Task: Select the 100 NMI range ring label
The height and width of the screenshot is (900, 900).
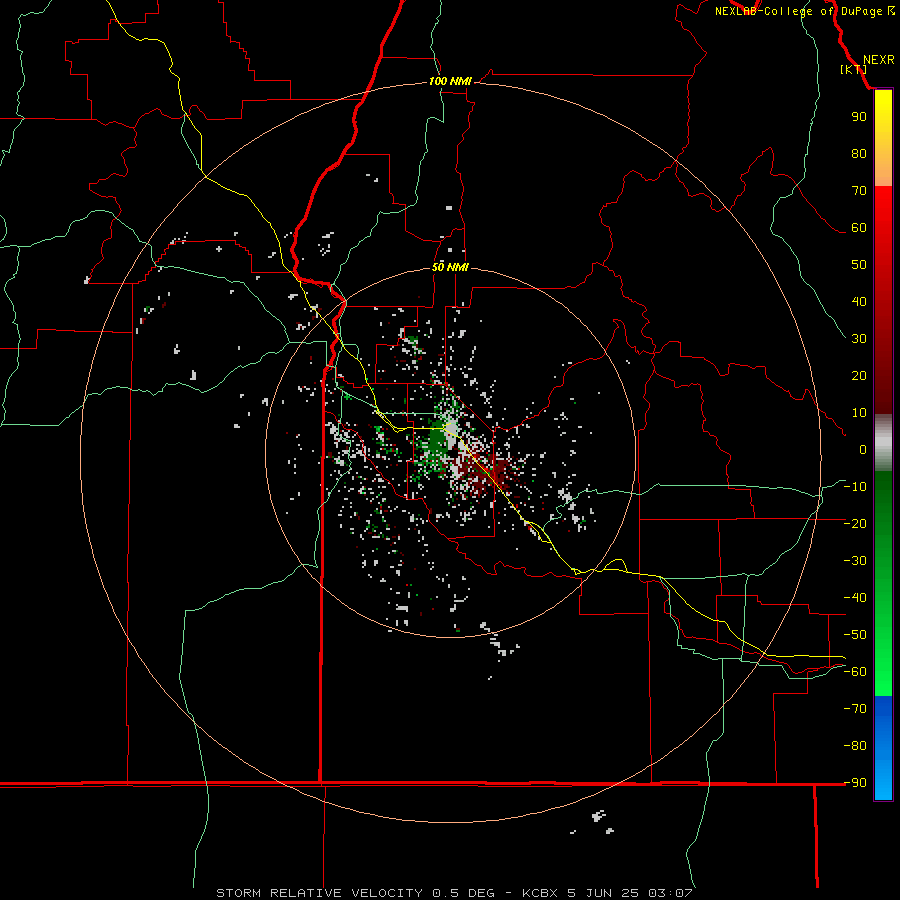Action: 450,82
